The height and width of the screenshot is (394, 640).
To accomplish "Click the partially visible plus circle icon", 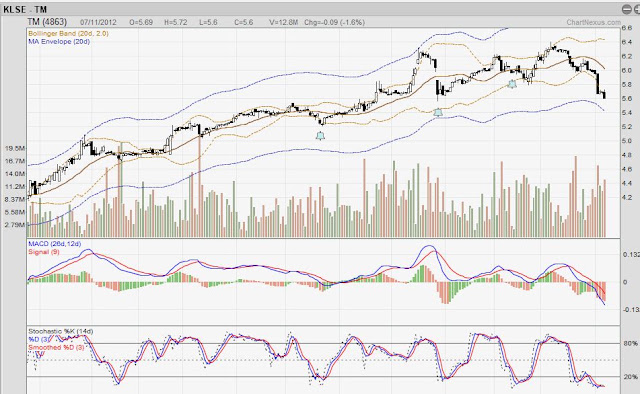I will [637, 9].
